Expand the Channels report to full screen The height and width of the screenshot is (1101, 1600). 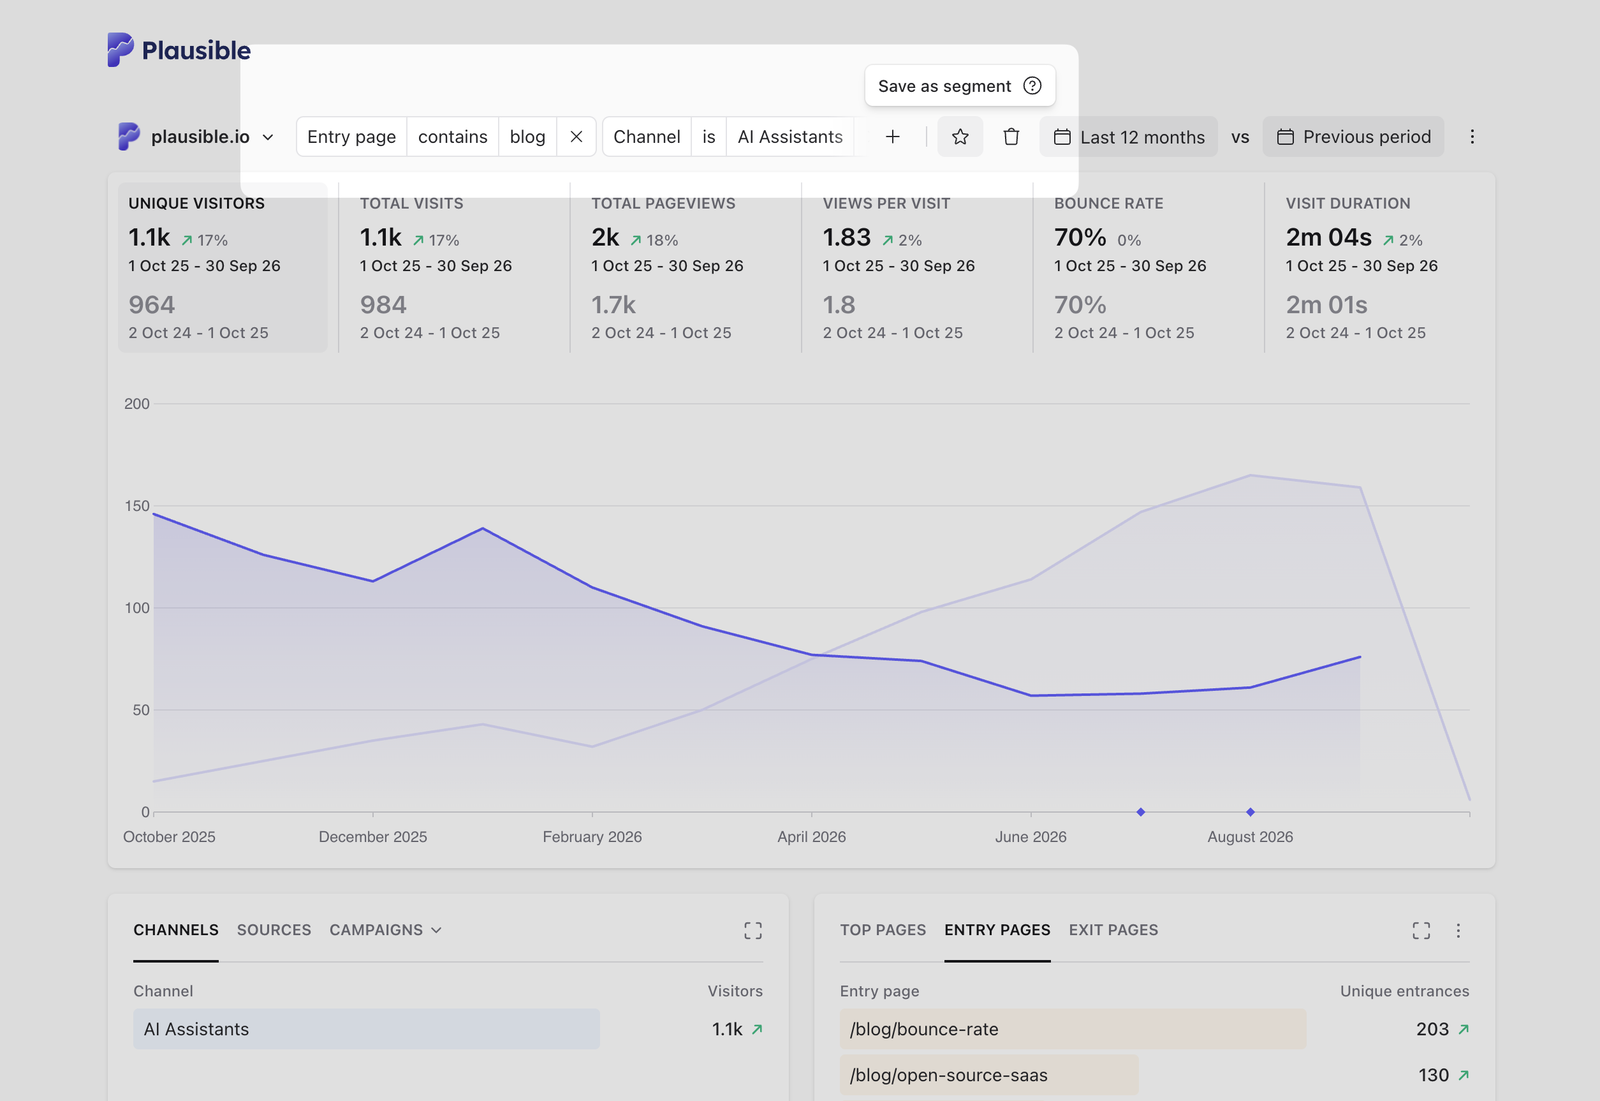coord(753,931)
